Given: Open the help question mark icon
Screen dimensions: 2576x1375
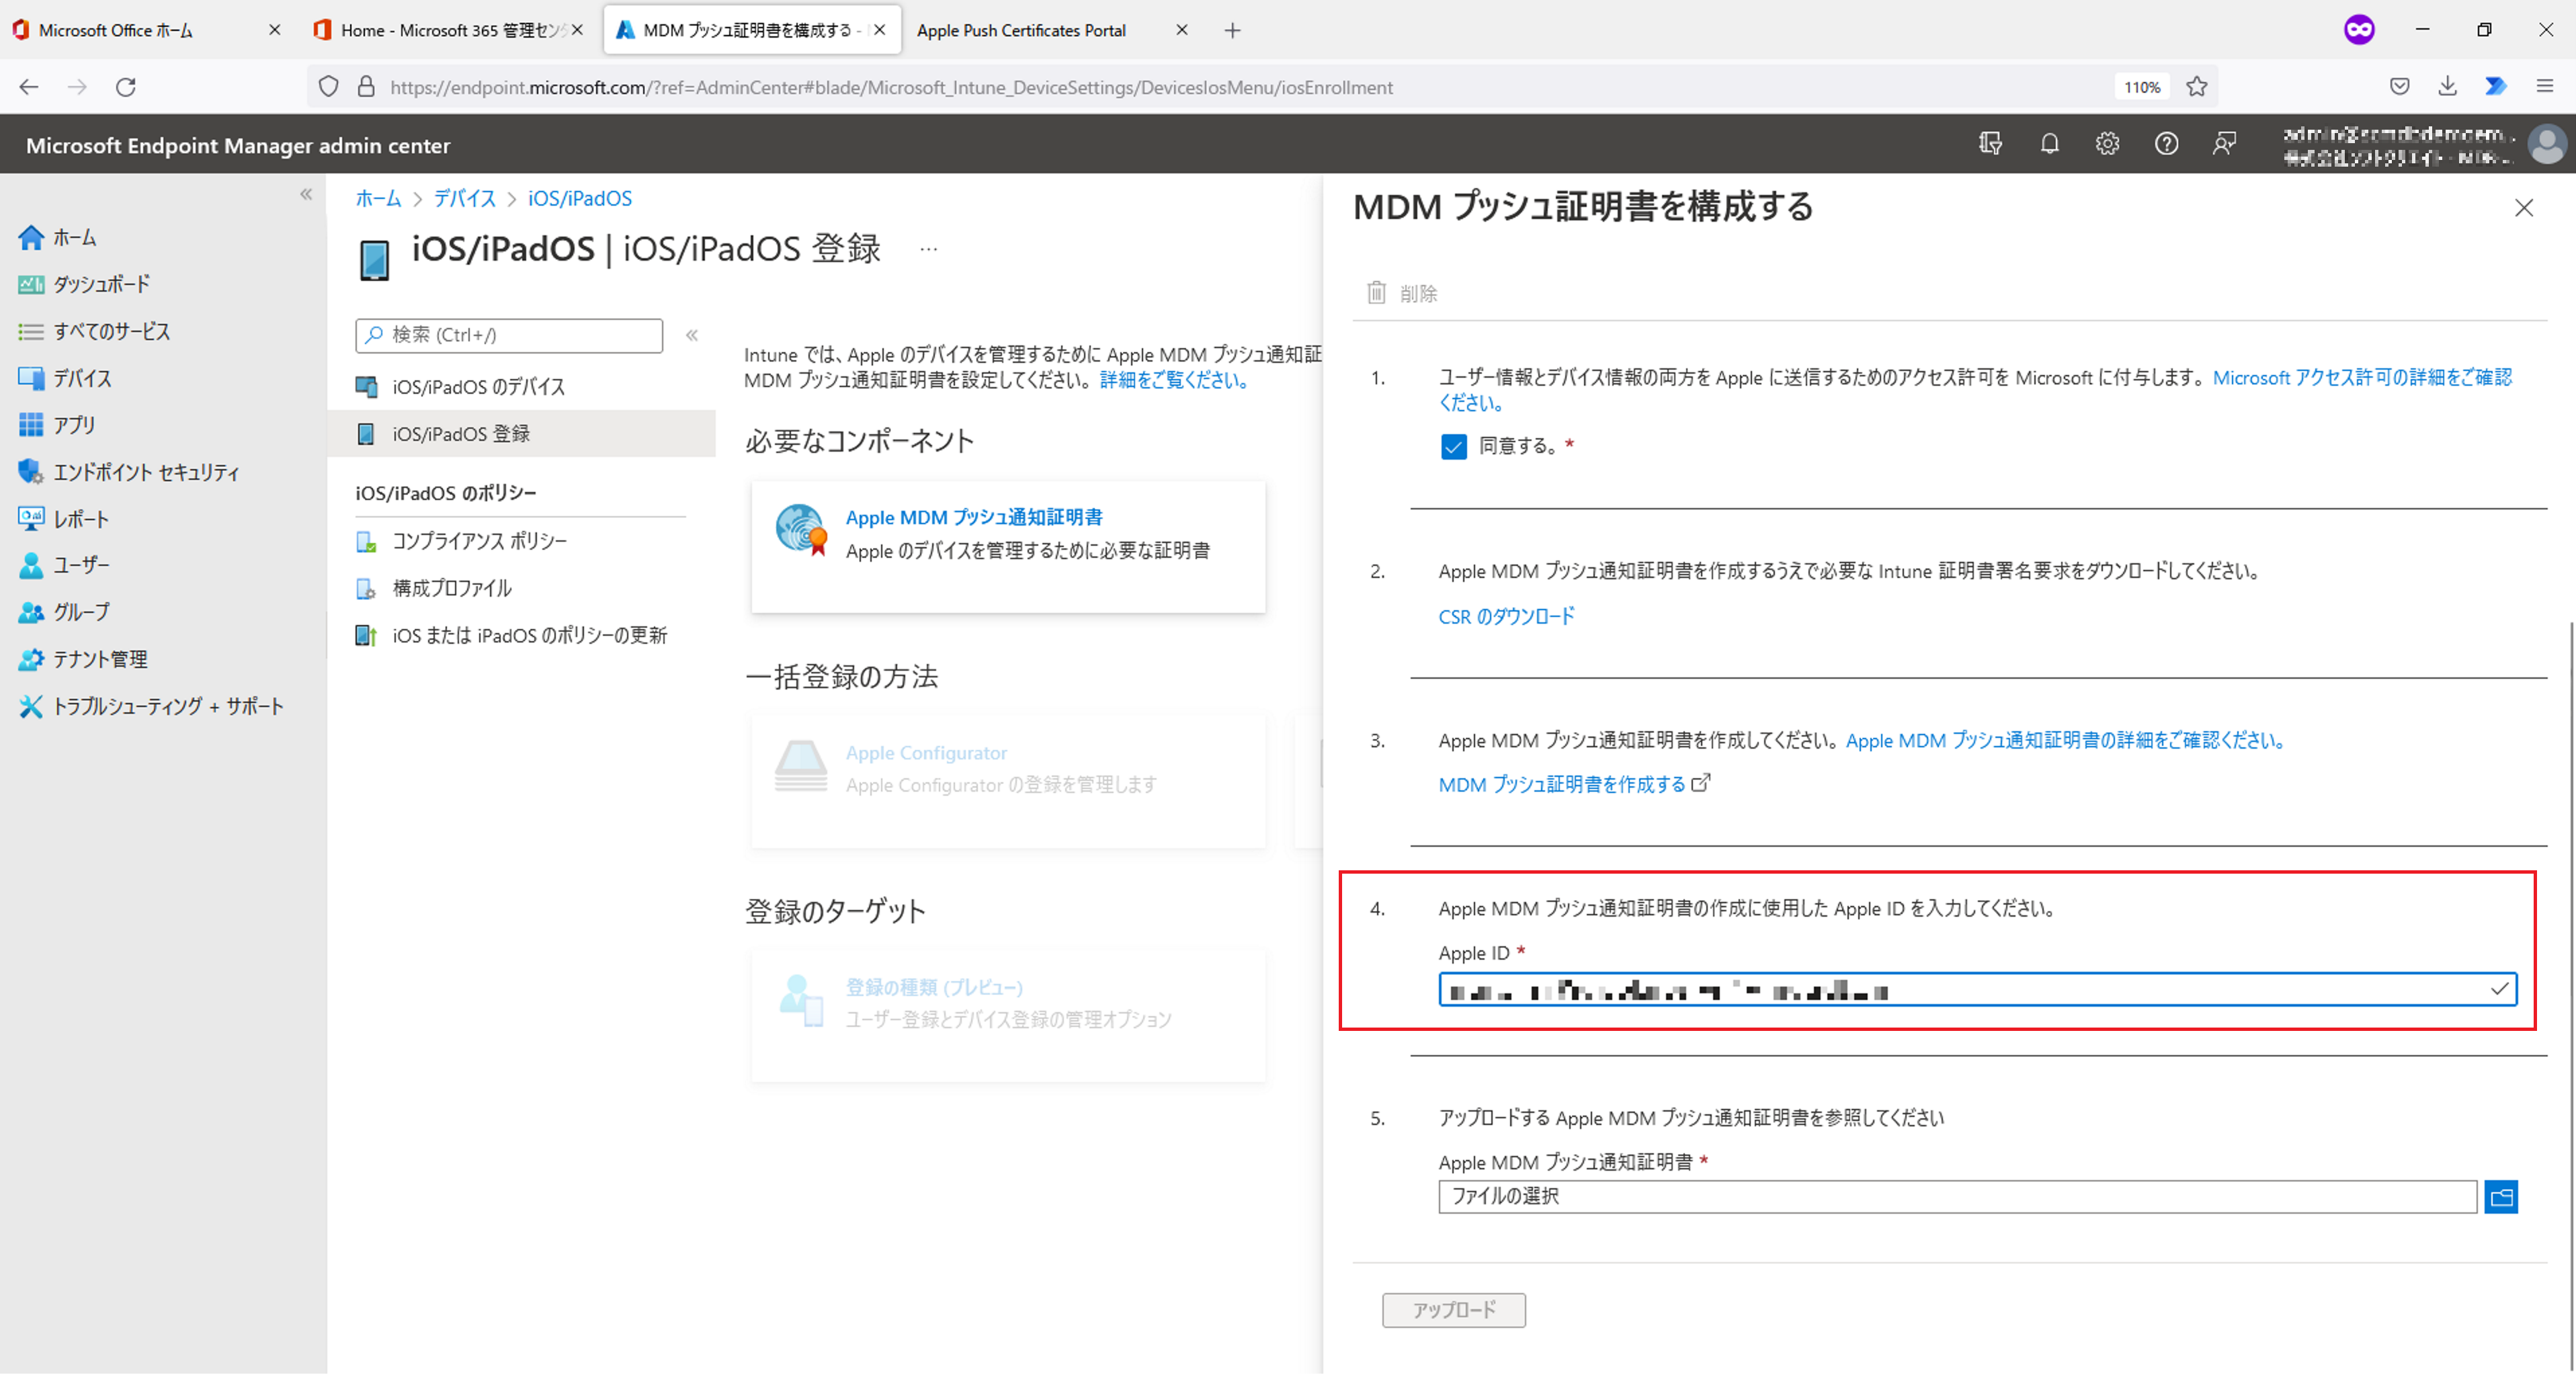Looking at the screenshot, I should [x=2166, y=144].
